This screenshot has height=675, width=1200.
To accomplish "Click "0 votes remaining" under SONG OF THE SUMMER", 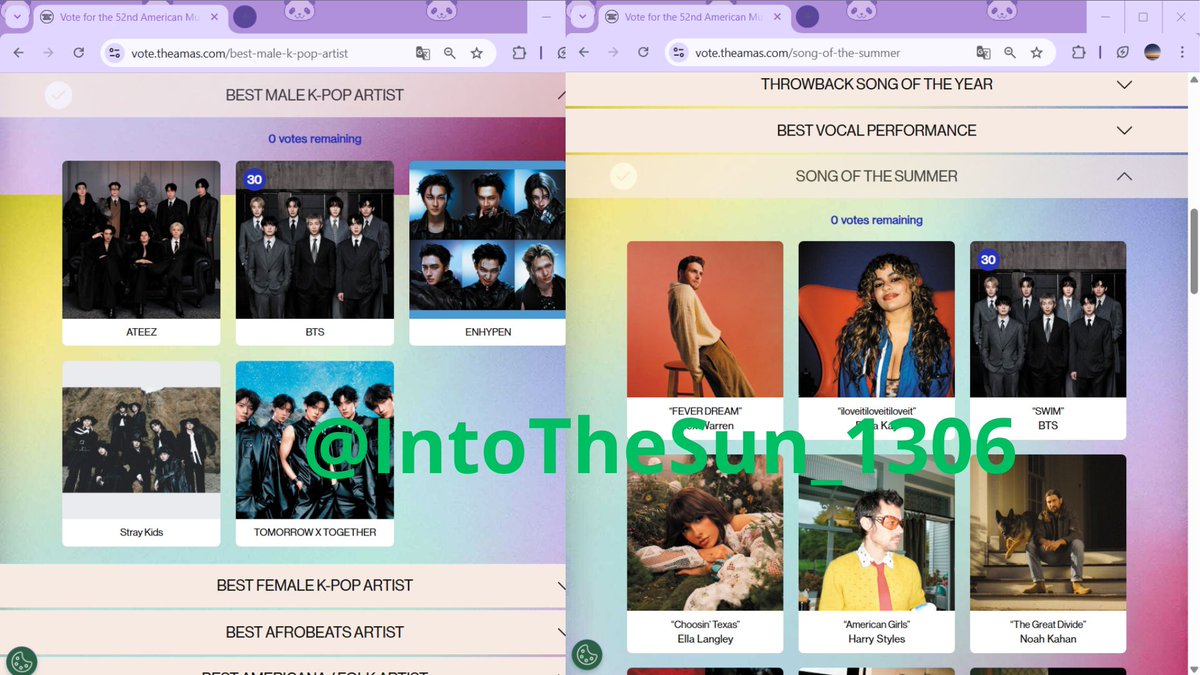I will (877, 220).
